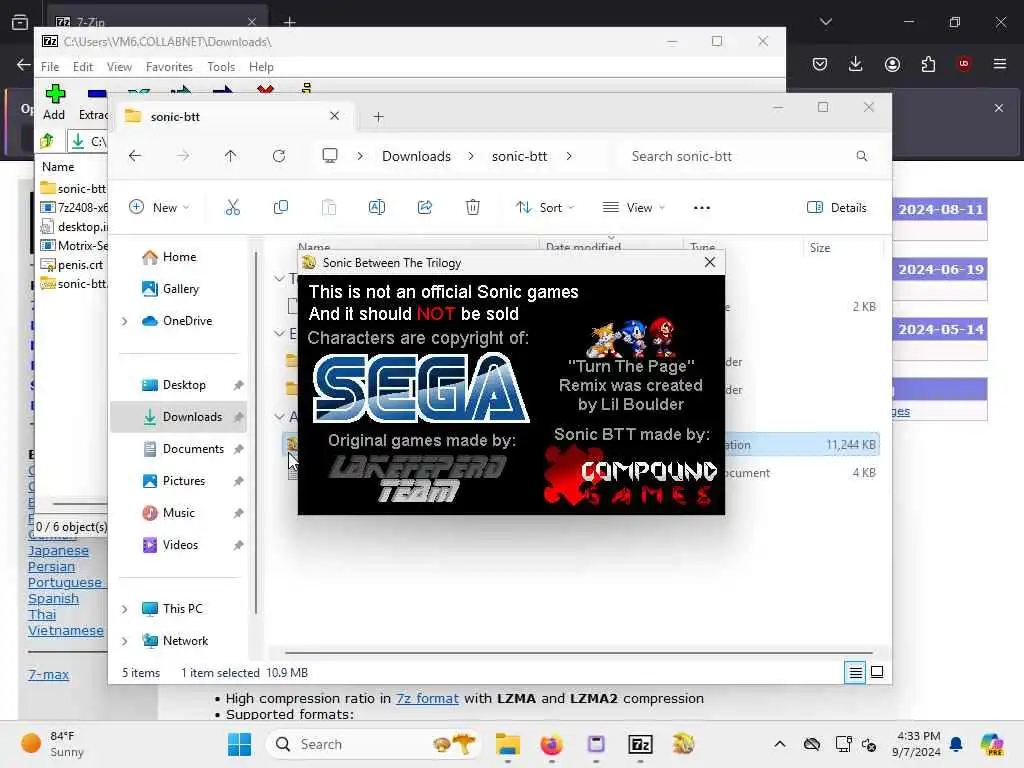Add a new File Explorer tab
This screenshot has height=768, width=1024.
point(378,117)
